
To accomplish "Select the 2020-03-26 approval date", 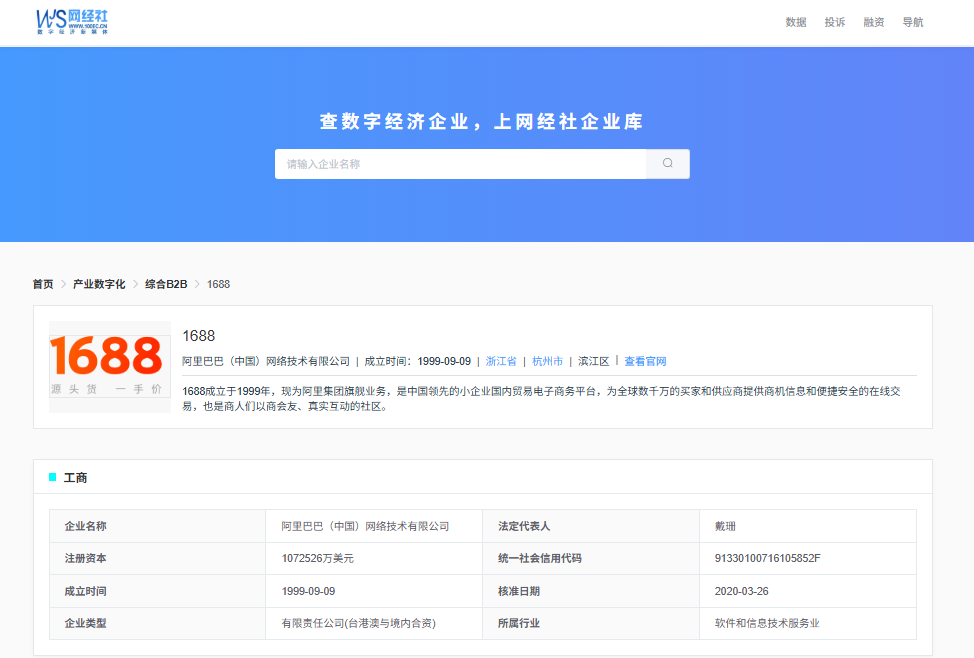I will [741, 591].
